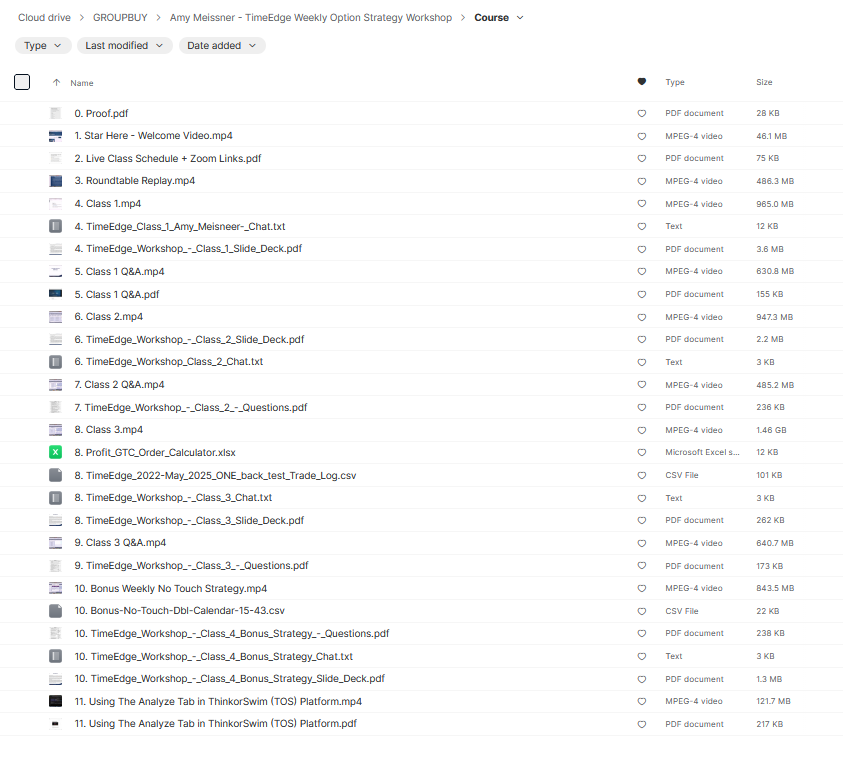Click the sort arrow next to Name header

(56, 83)
